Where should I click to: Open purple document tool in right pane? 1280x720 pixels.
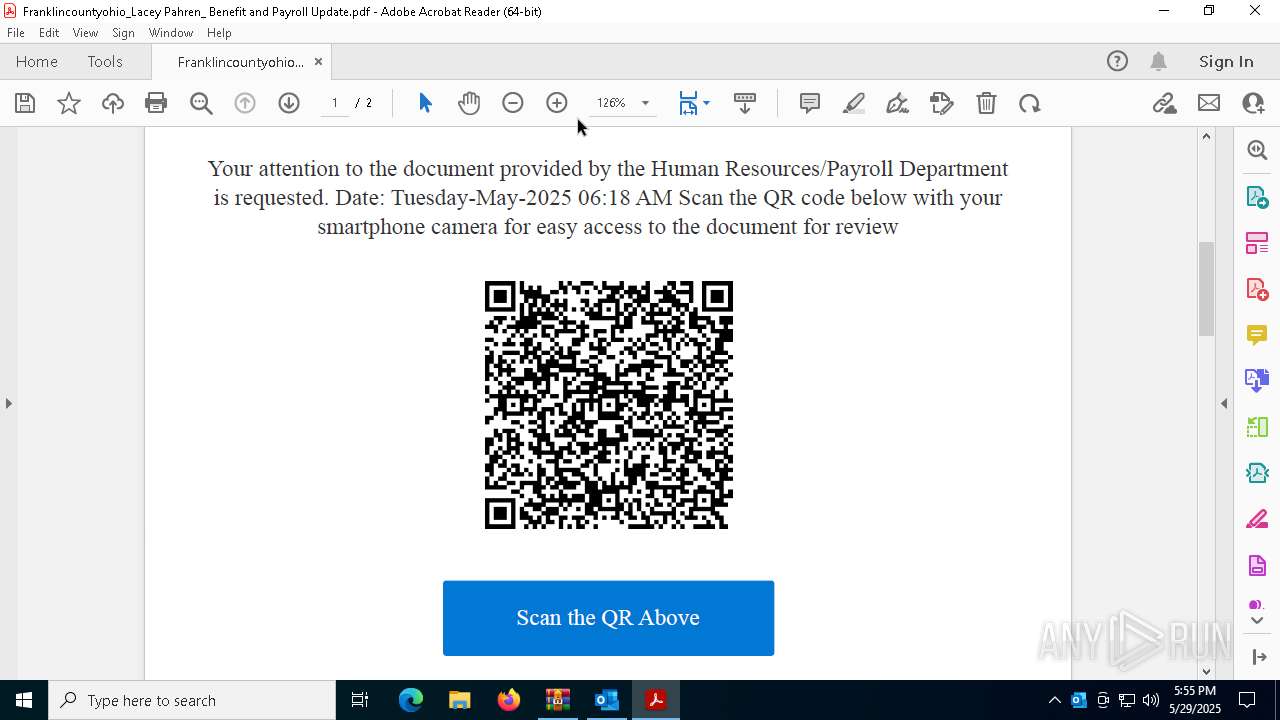click(1257, 566)
